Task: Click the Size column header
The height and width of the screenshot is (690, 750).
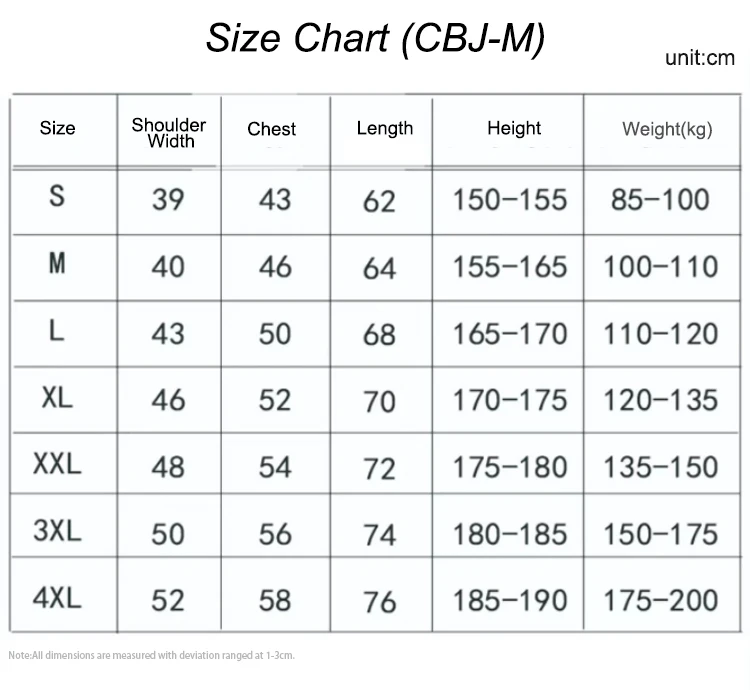Action: (x=57, y=129)
